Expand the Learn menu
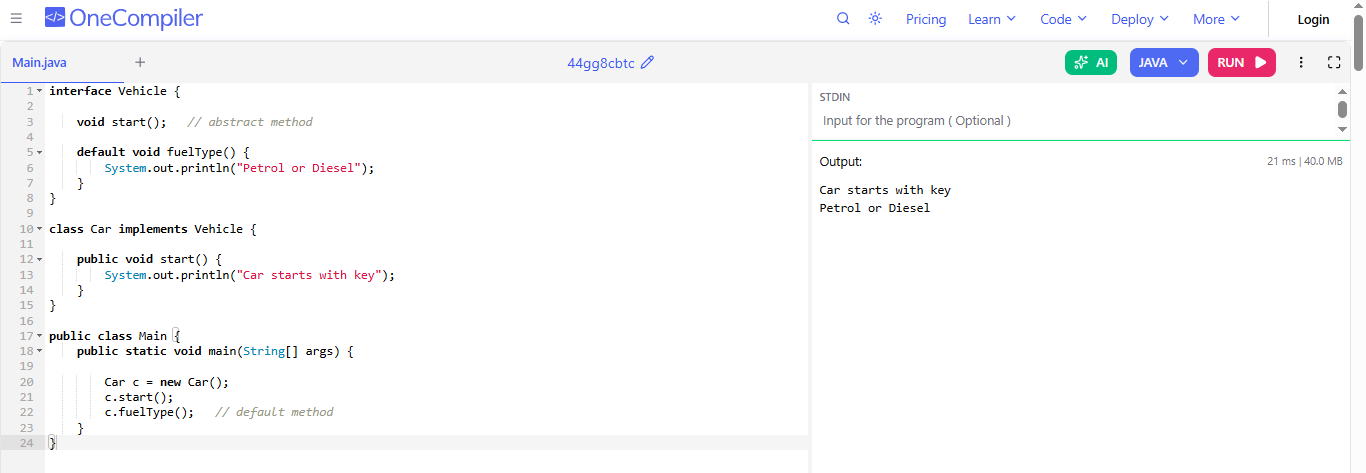 tap(991, 19)
